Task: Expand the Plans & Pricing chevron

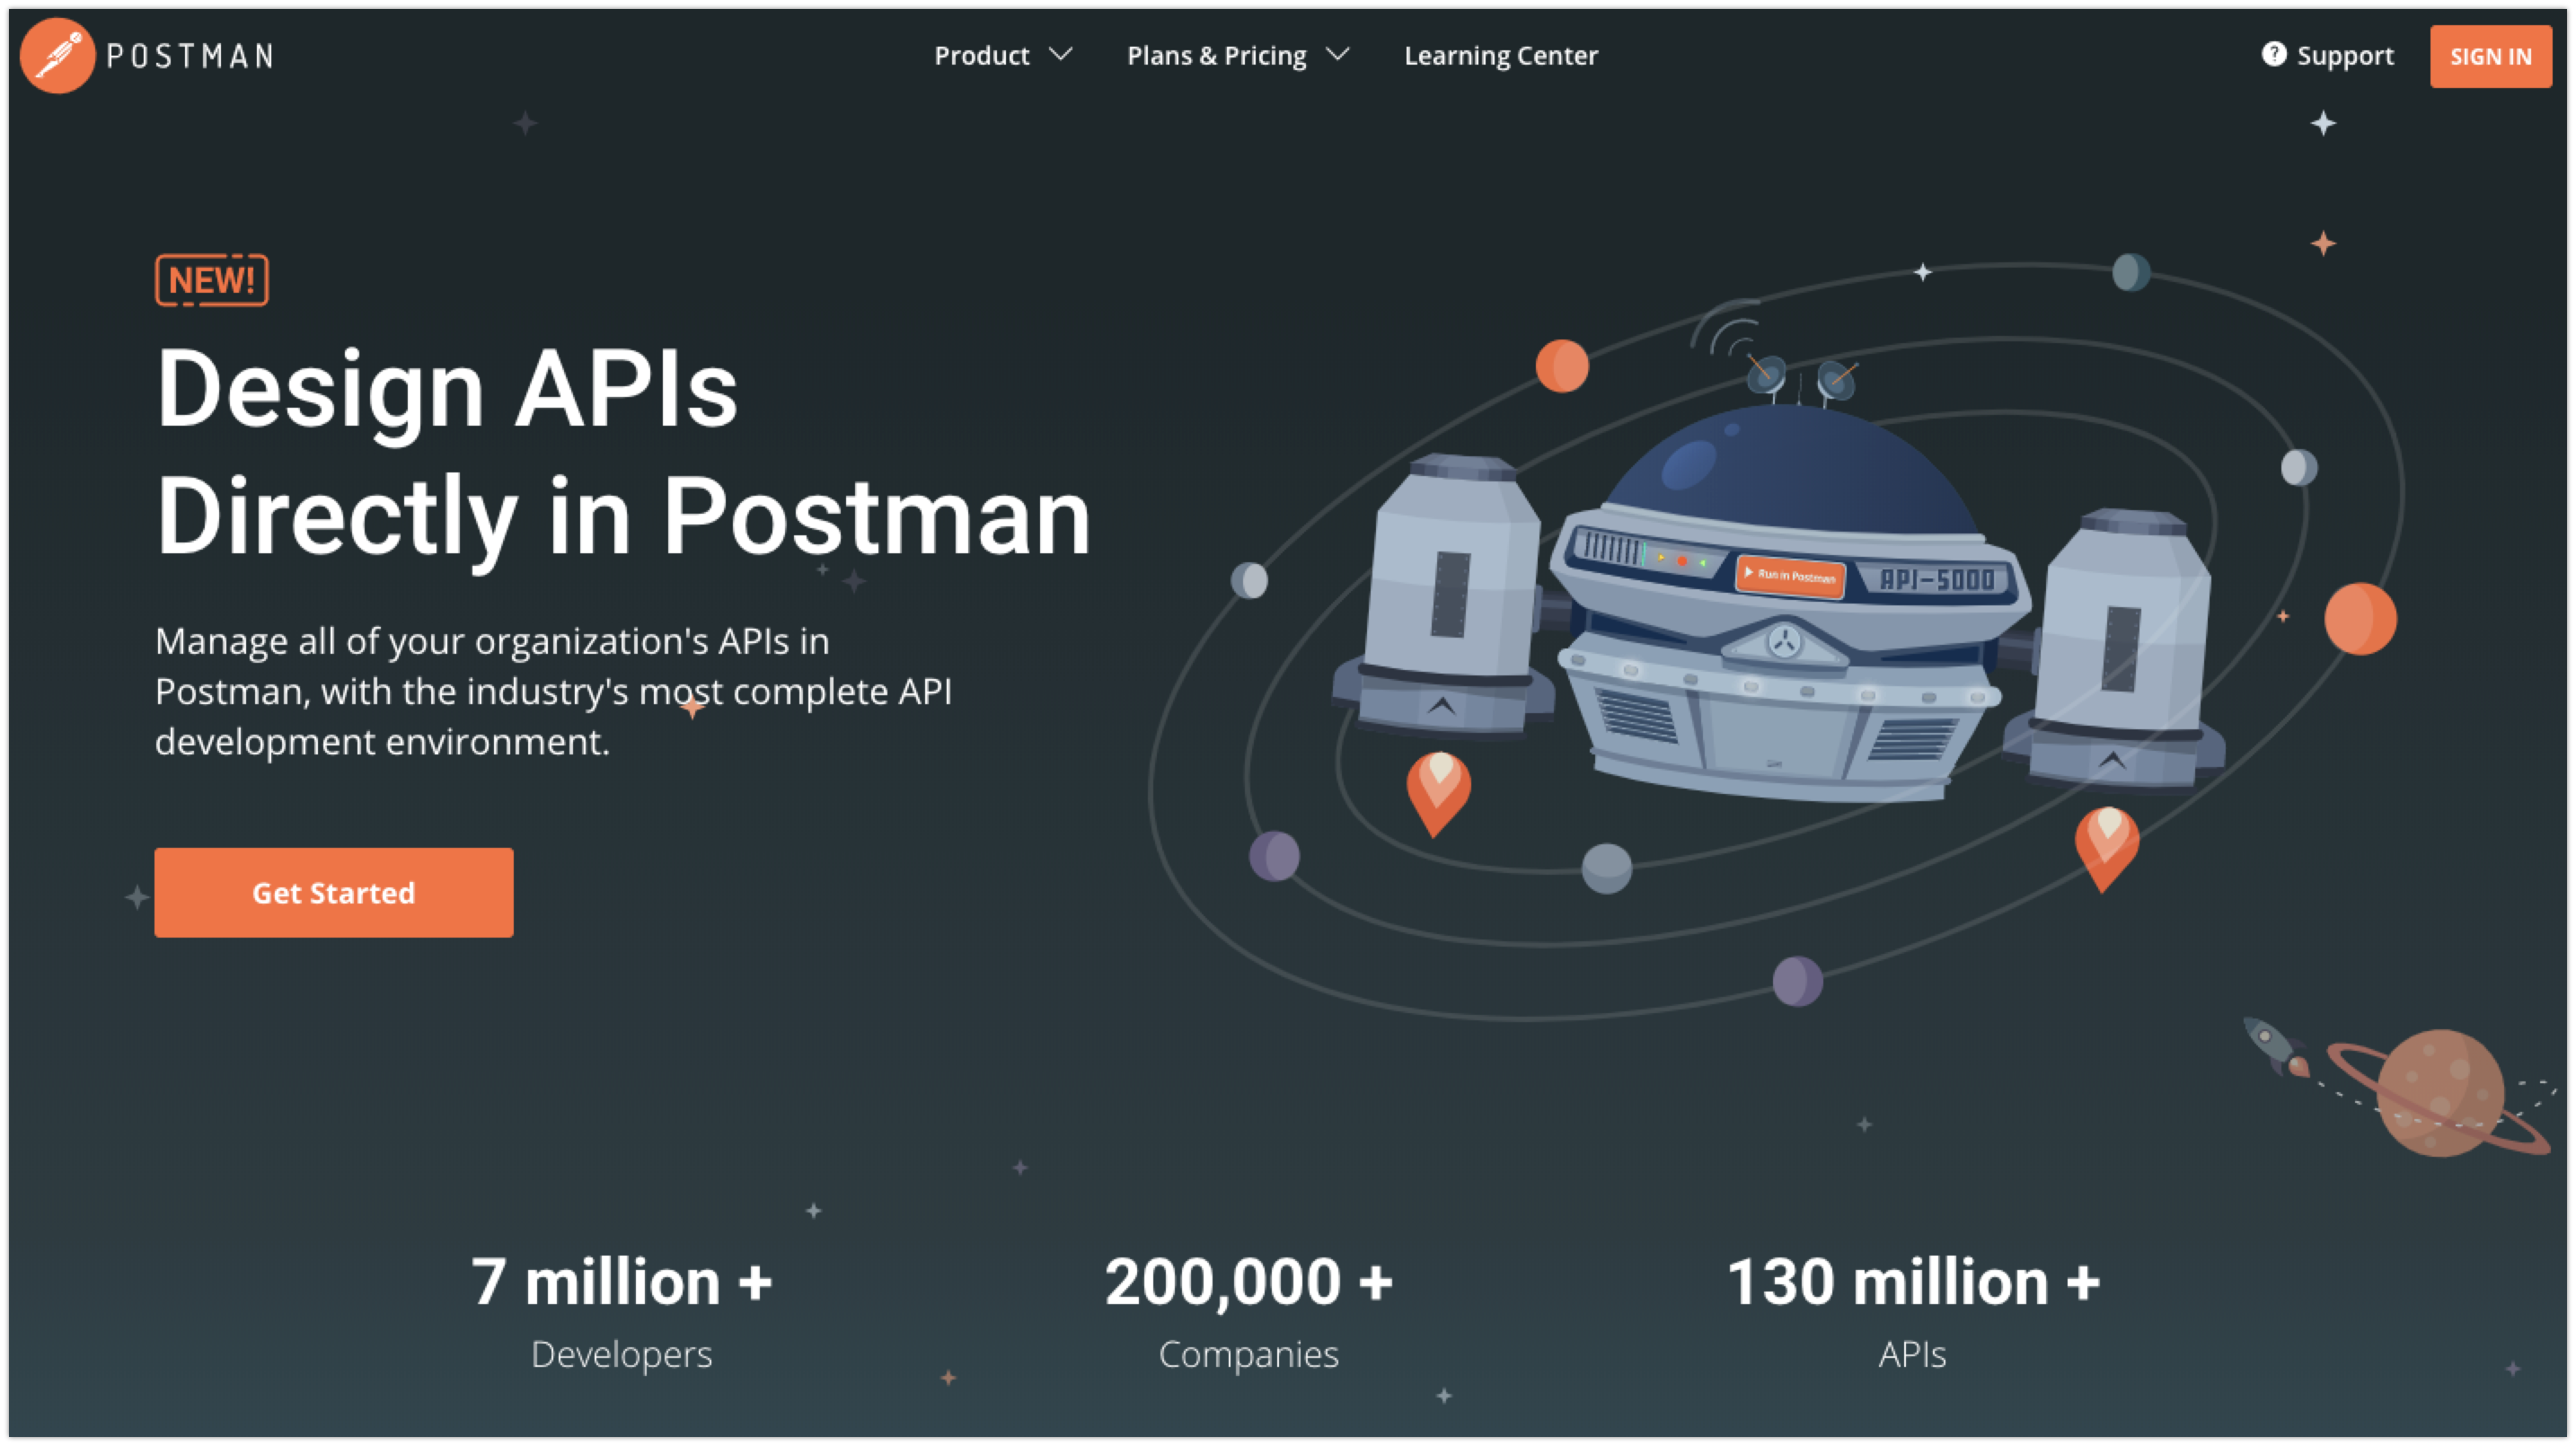Action: pos(1338,54)
